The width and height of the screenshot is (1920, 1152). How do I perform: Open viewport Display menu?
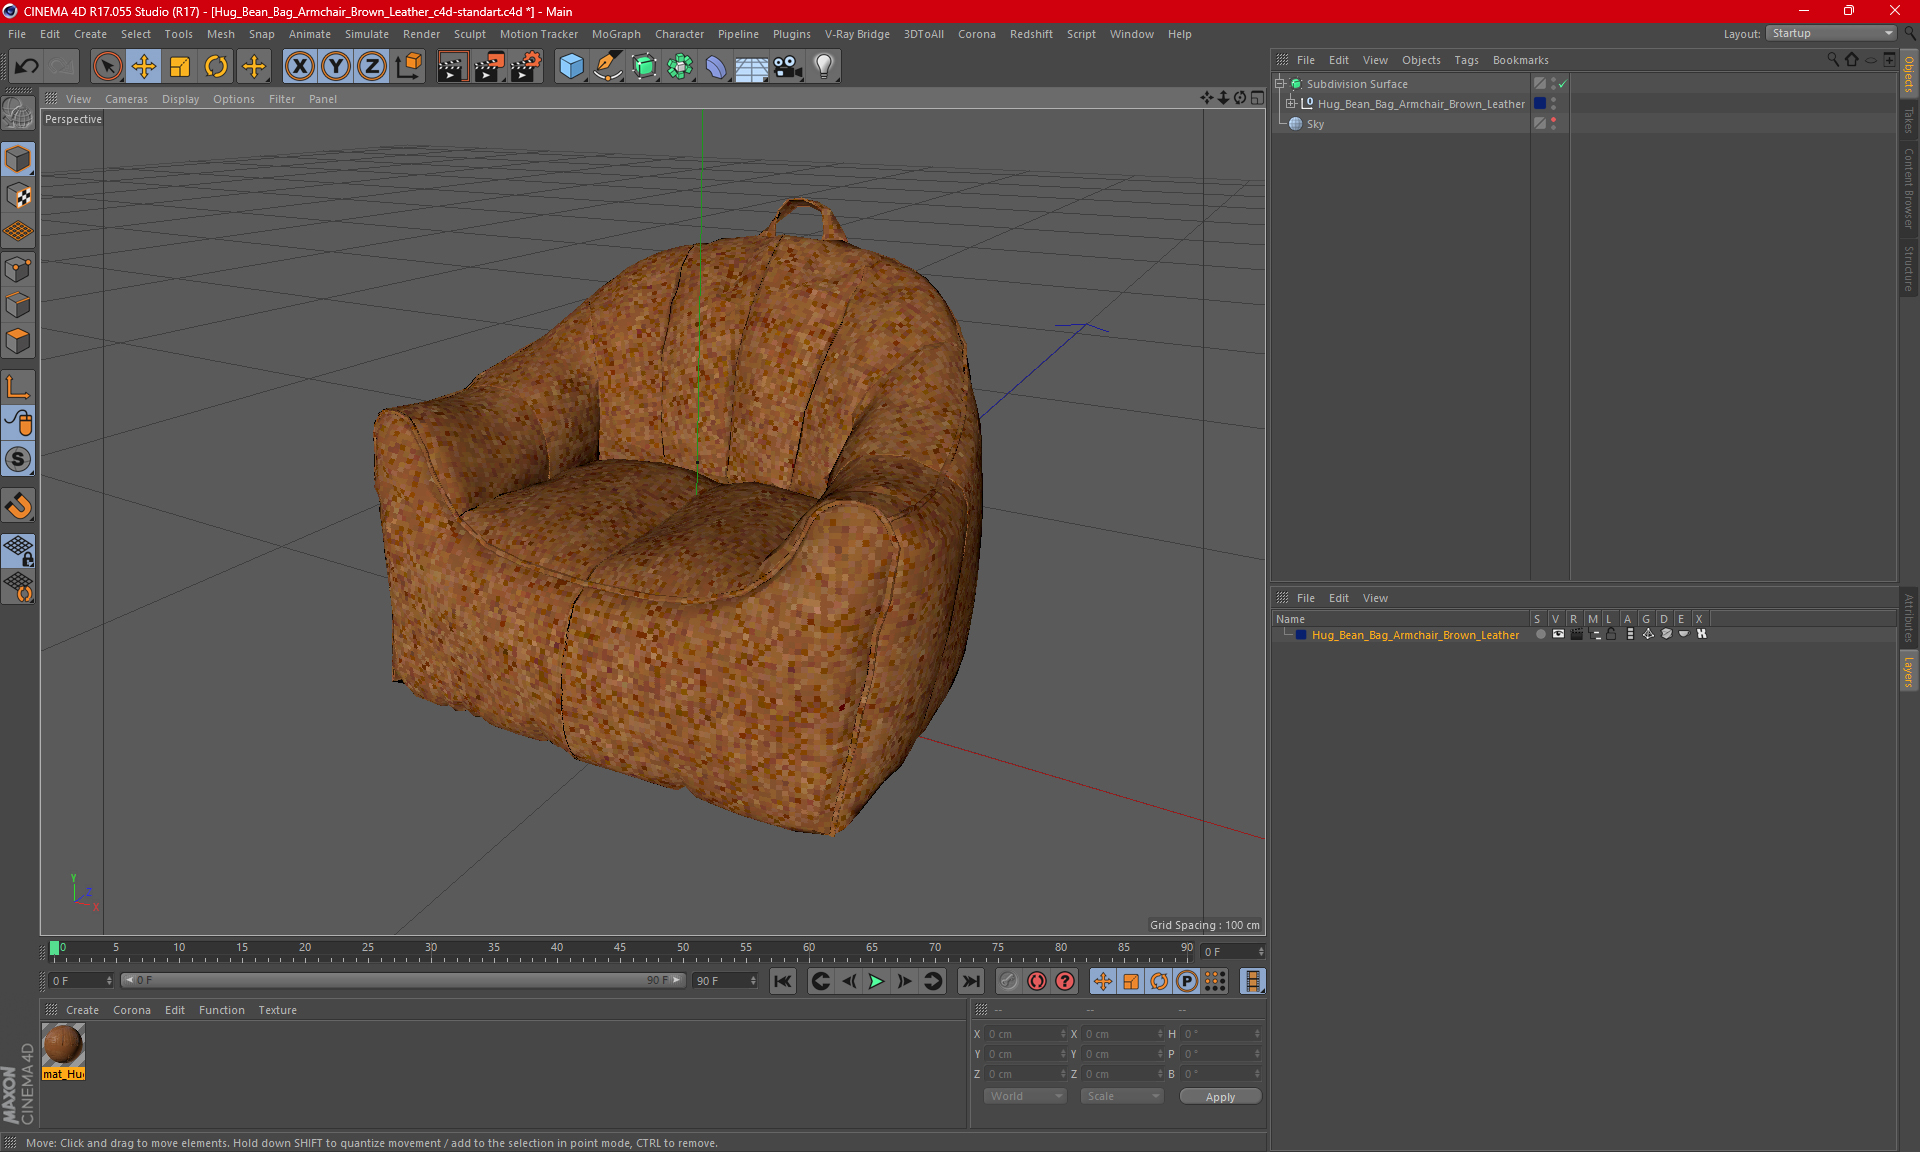coord(180,99)
